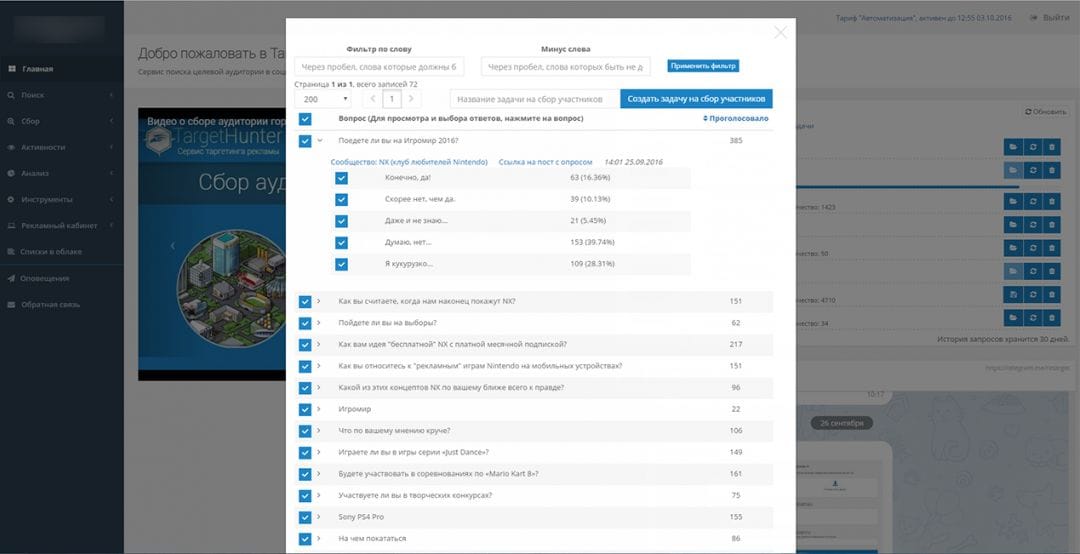Click the Сбор icon in sidebar

pyautogui.click(x=12, y=121)
